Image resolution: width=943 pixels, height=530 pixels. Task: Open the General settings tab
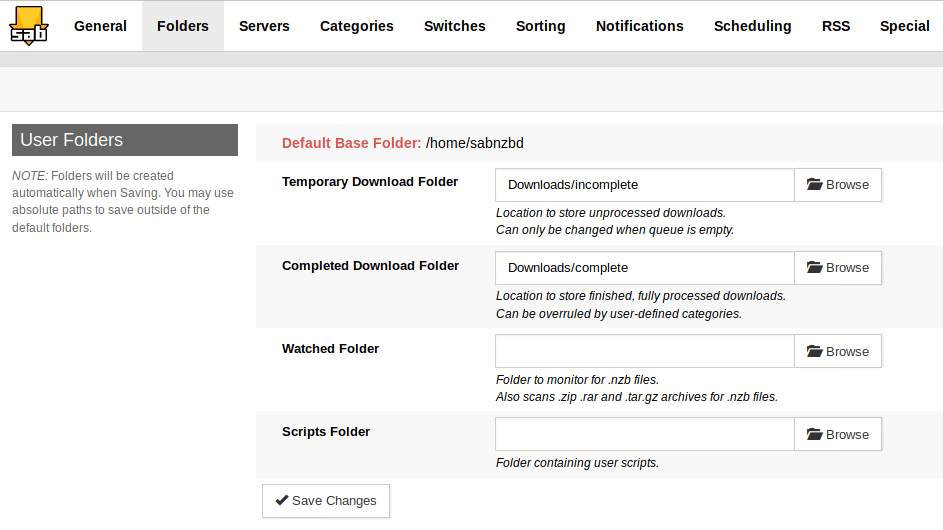[100, 26]
